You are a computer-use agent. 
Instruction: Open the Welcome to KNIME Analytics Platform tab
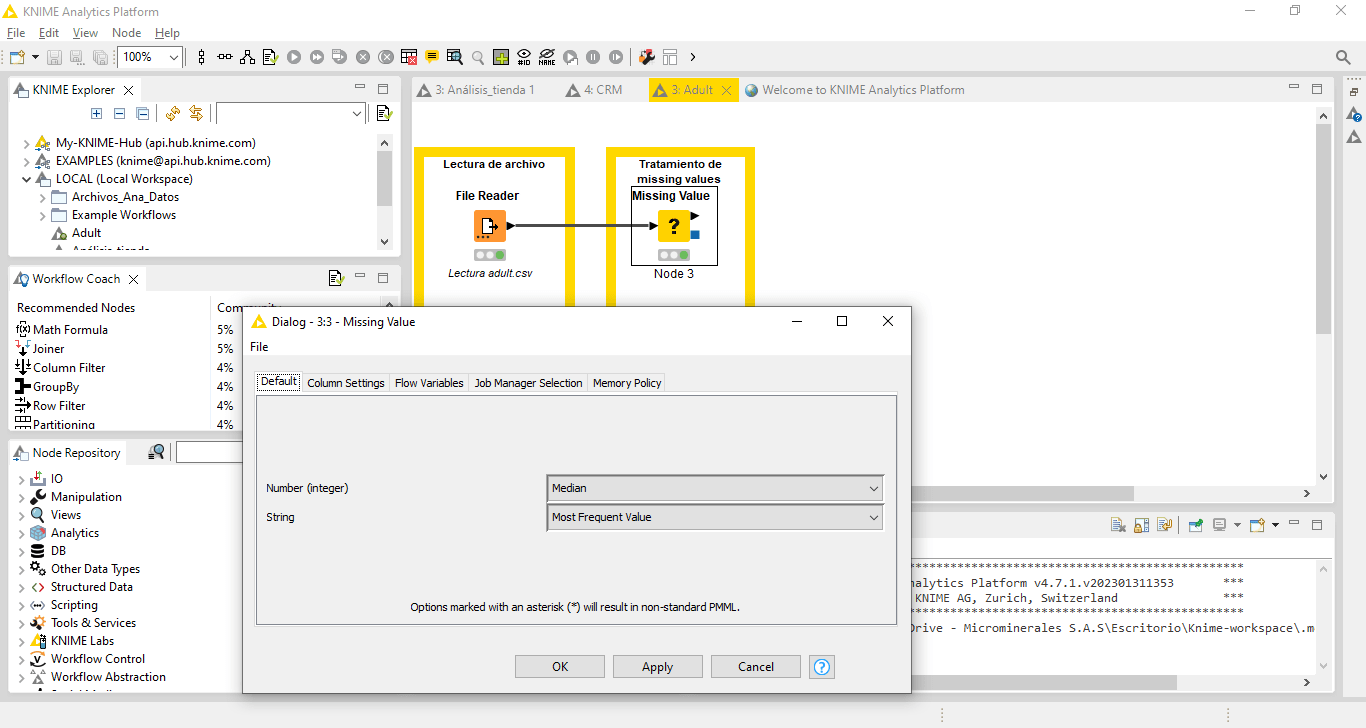pos(855,90)
